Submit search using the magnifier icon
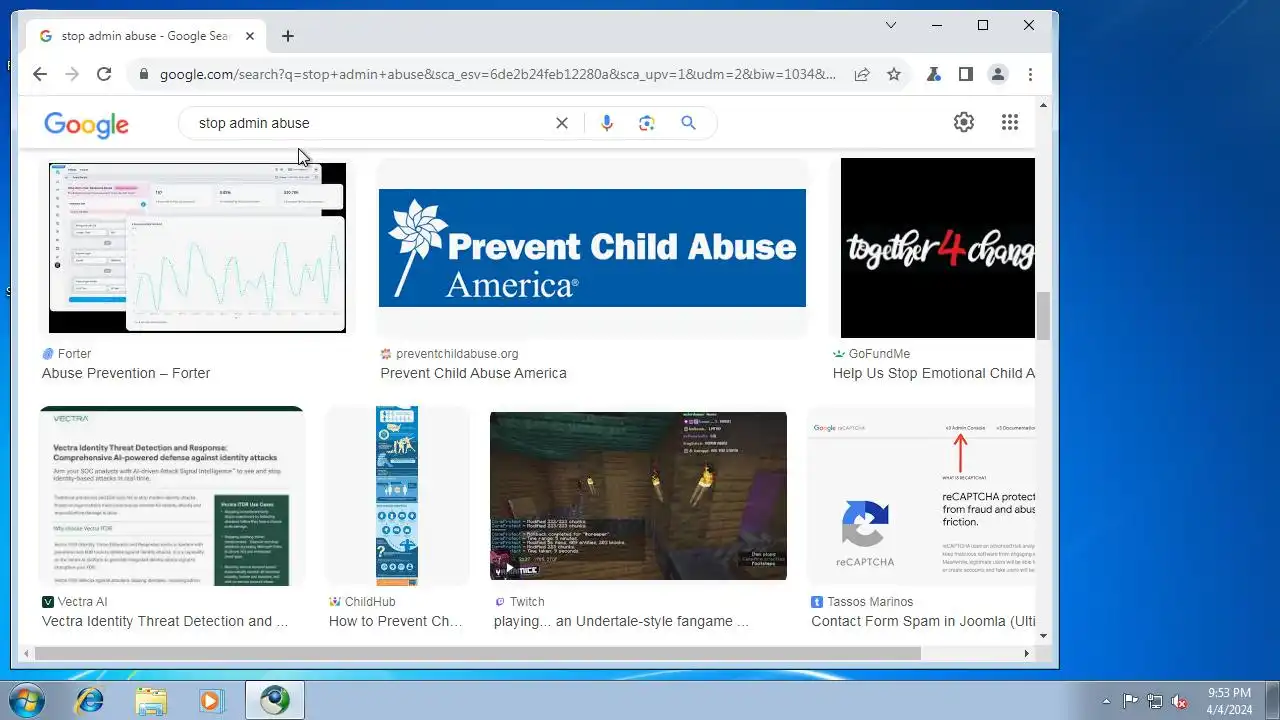The height and width of the screenshot is (720, 1280). tap(688, 123)
